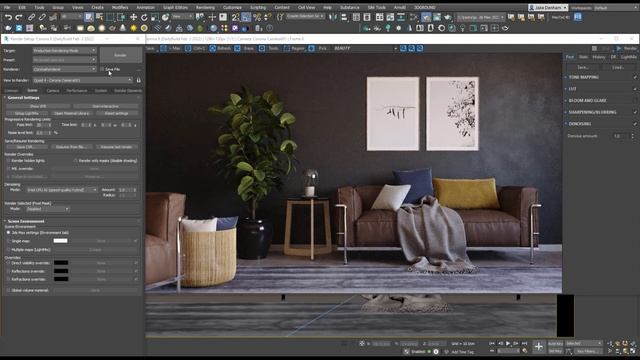Redo the last action
The image size is (640, 360).
(x=19, y=17)
